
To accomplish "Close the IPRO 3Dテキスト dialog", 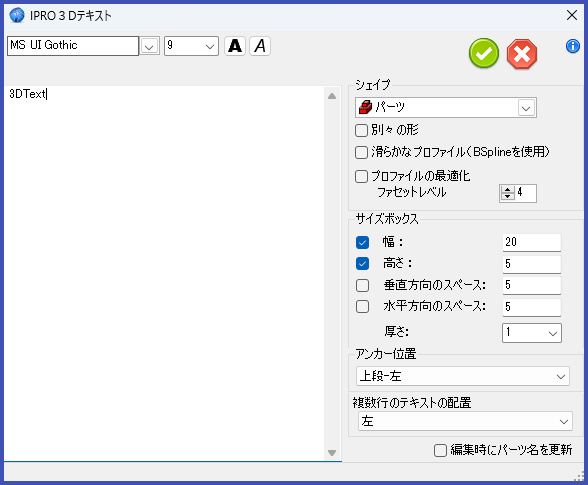I will tap(572, 15).
